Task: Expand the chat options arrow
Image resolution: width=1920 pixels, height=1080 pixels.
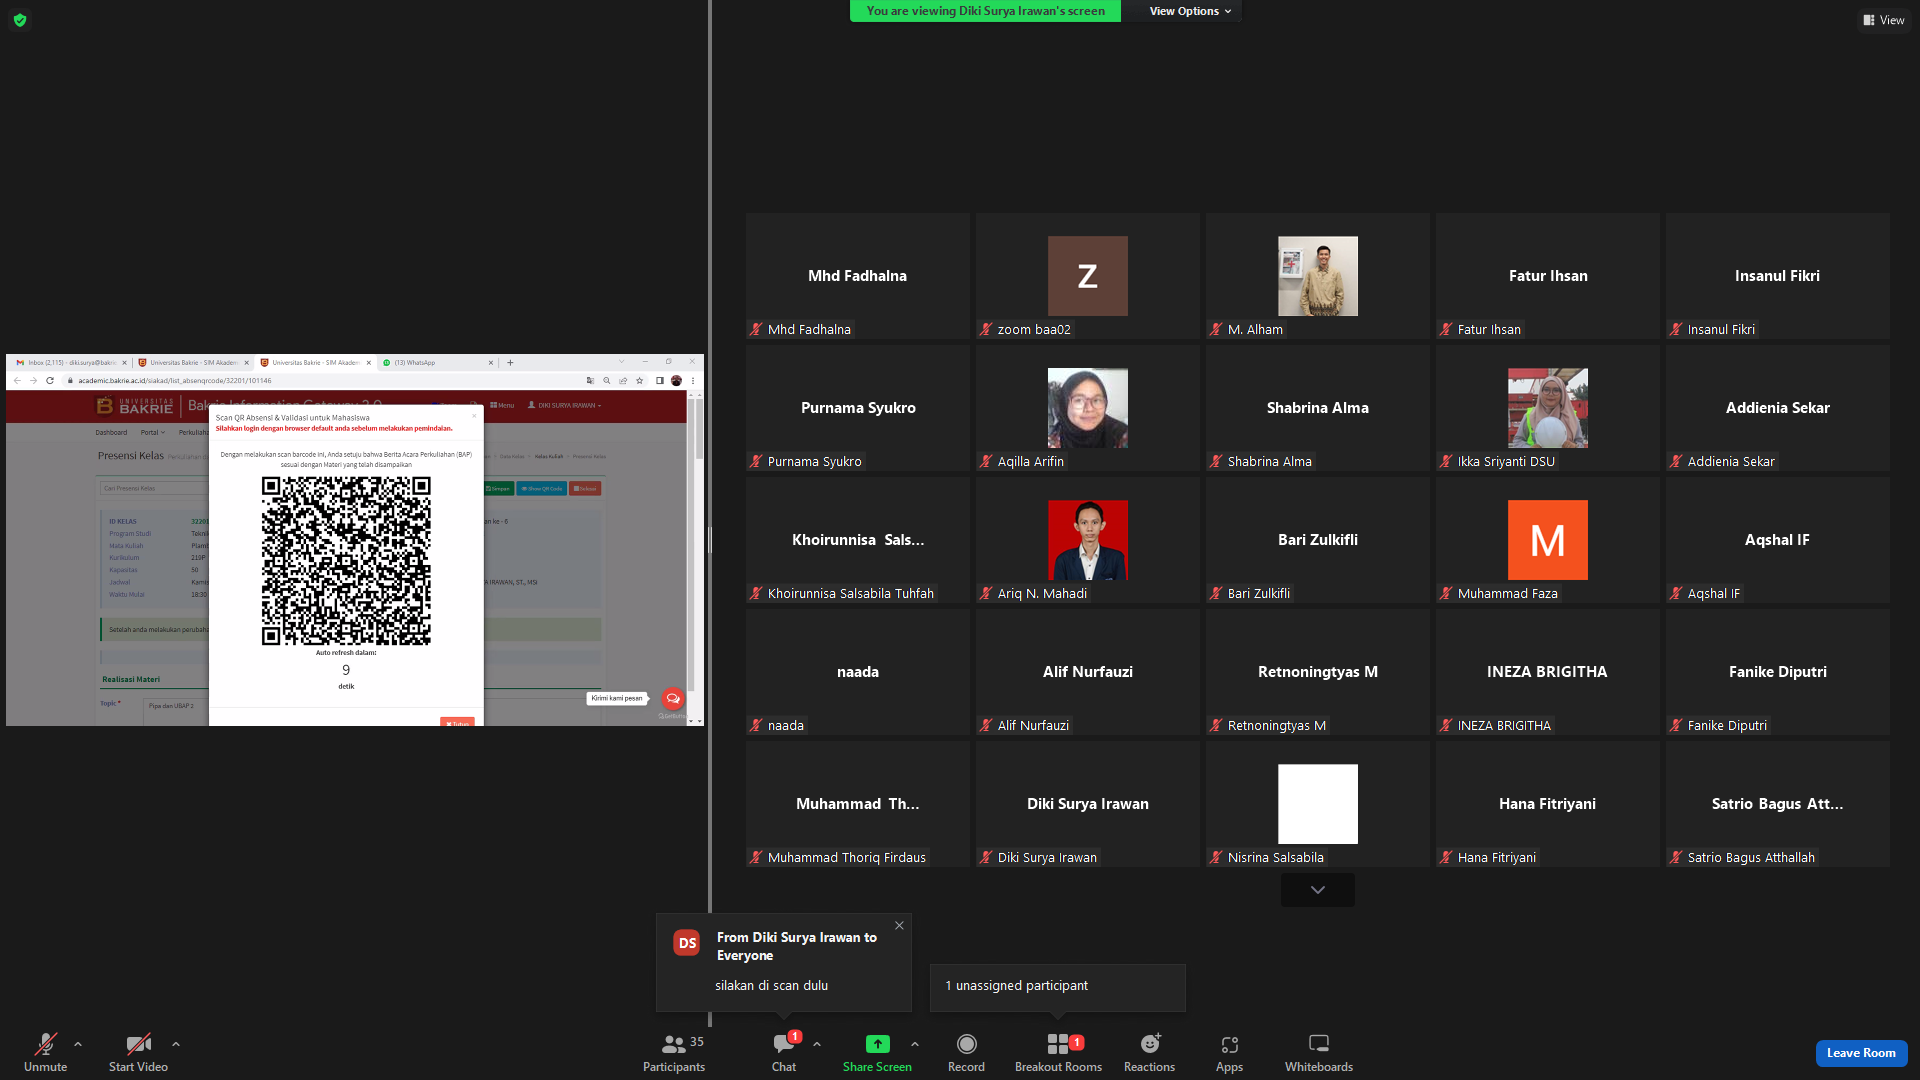Action: 817,1044
